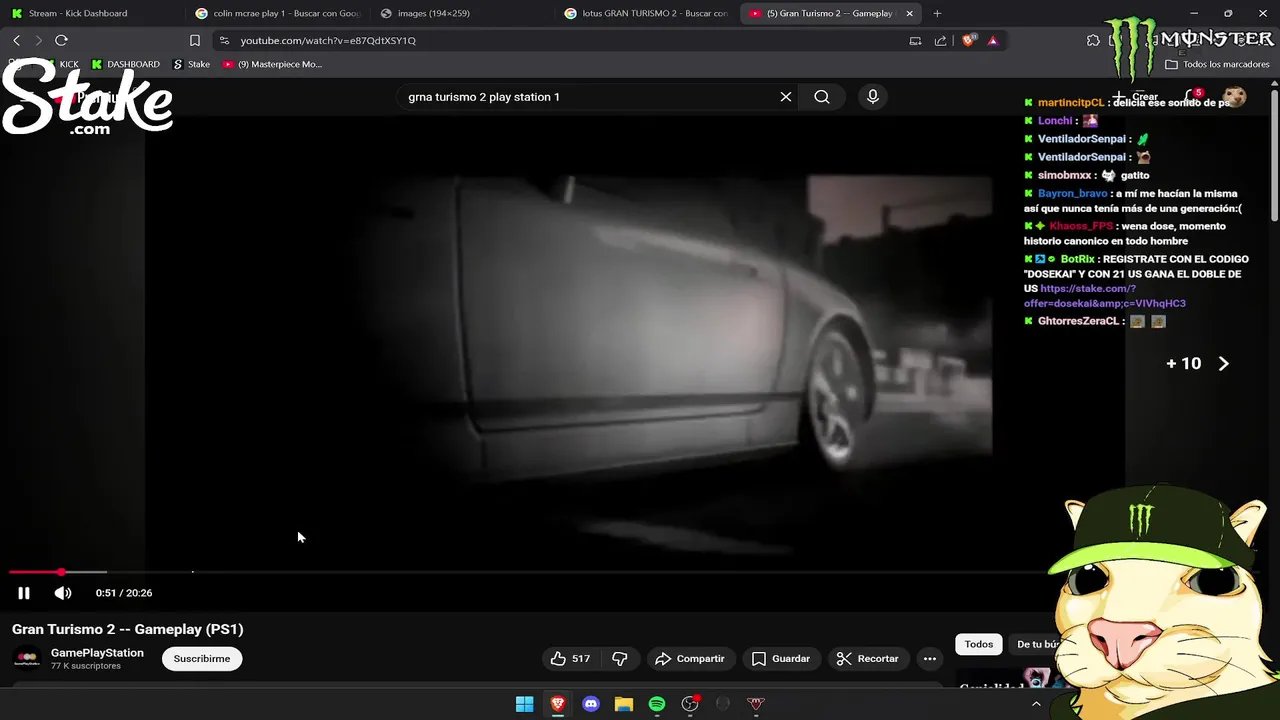Screen dimensions: 1280x720
Task: Open the DASHBOARD bookmark
Action: click(126, 64)
